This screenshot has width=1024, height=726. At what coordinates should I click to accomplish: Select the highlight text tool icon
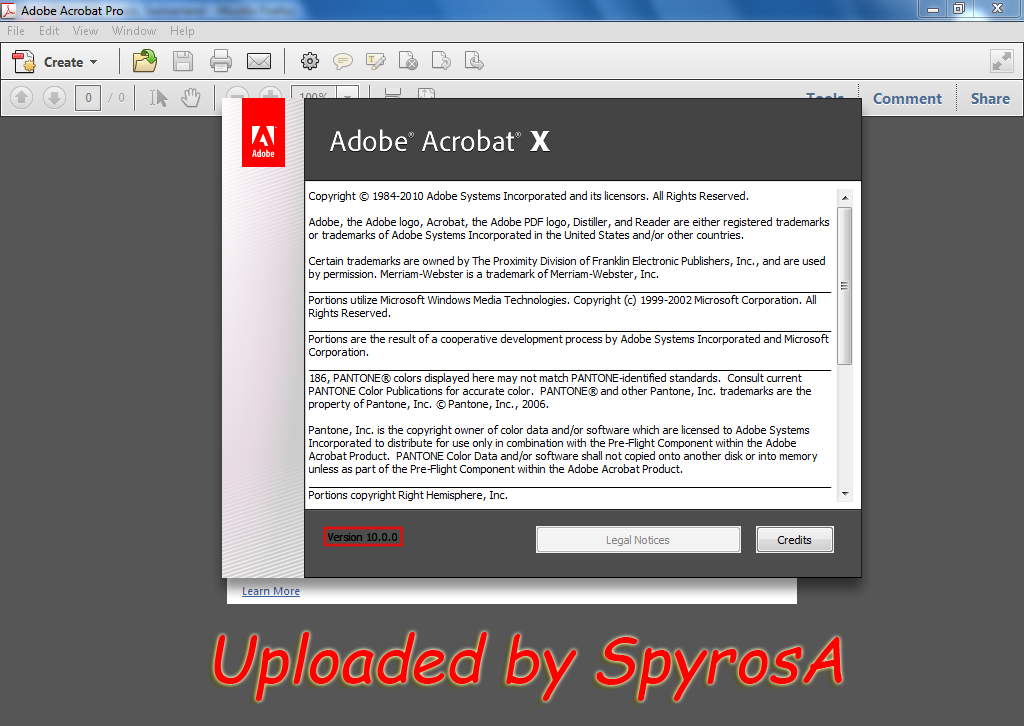point(376,61)
